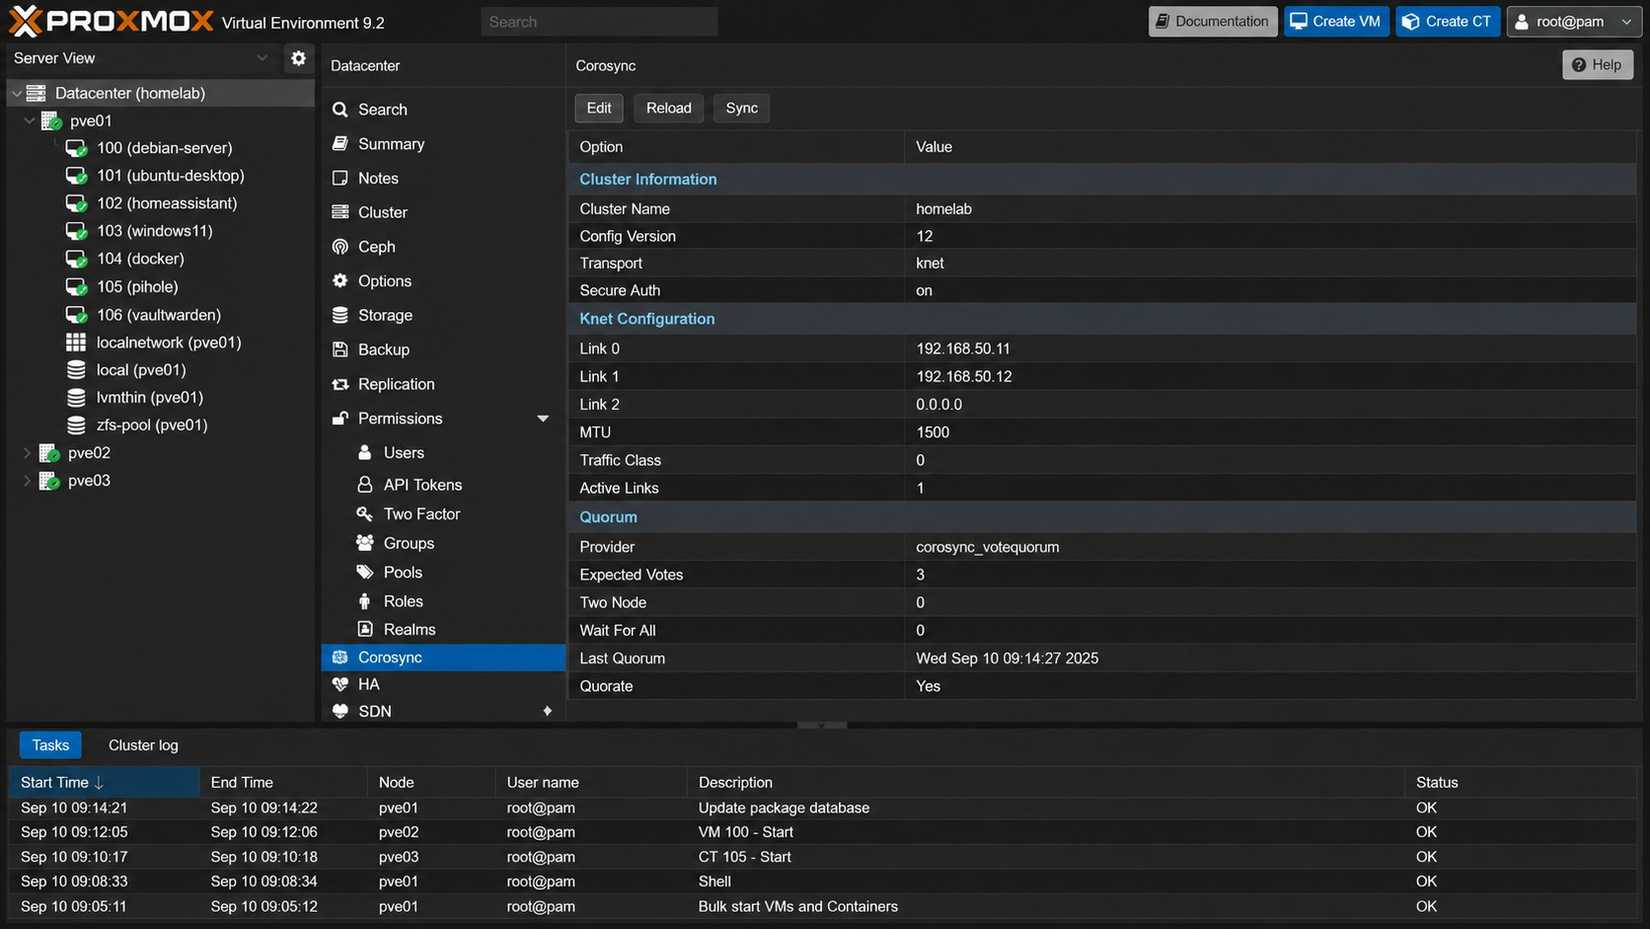Click the Pools tags icon
Image resolution: width=1650 pixels, height=929 pixels.
click(365, 572)
